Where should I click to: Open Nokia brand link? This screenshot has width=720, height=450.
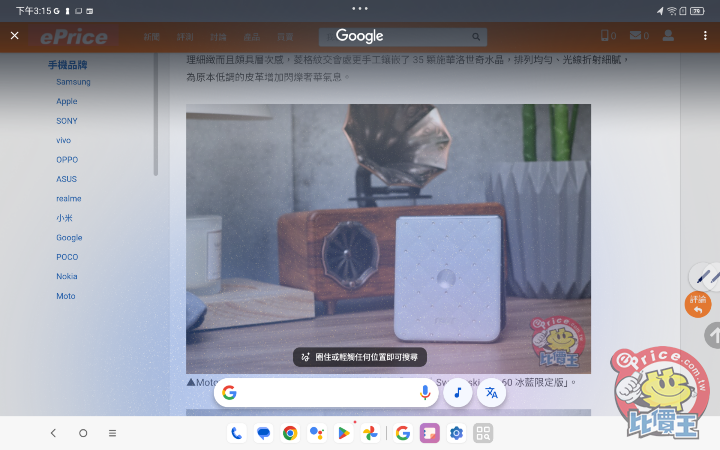click(67, 276)
